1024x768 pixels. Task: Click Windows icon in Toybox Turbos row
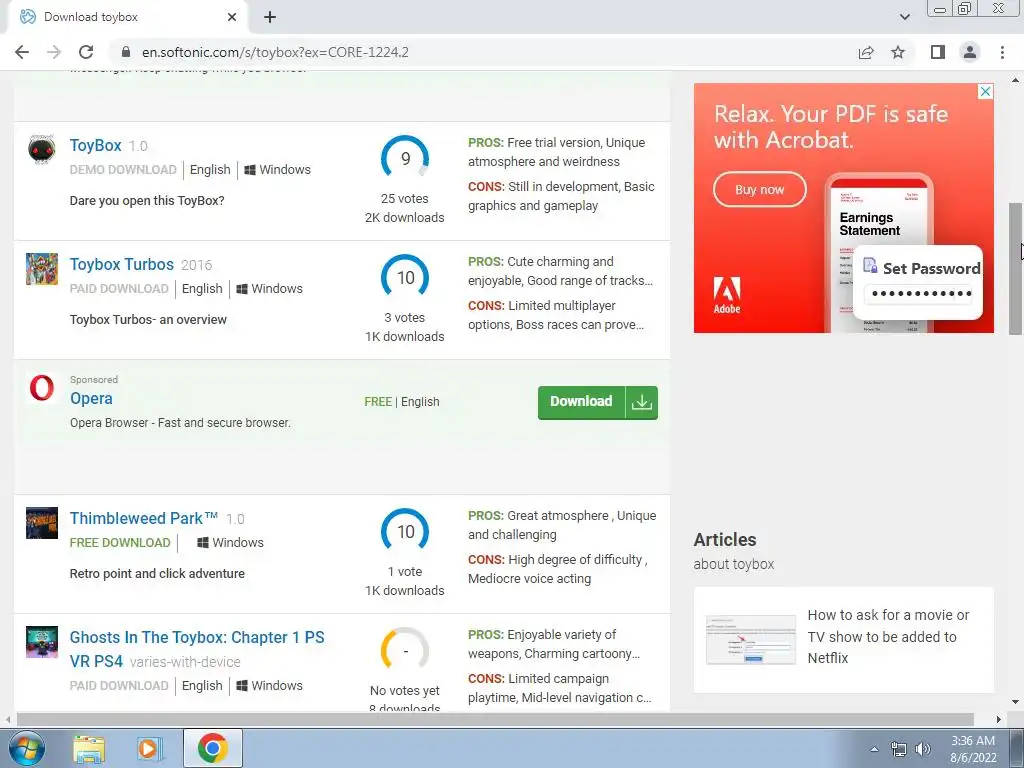coord(242,289)
